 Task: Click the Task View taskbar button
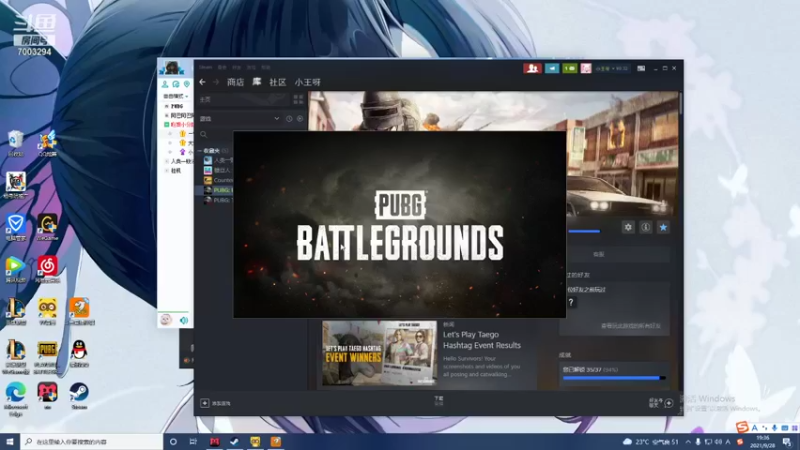coord(193,441)
